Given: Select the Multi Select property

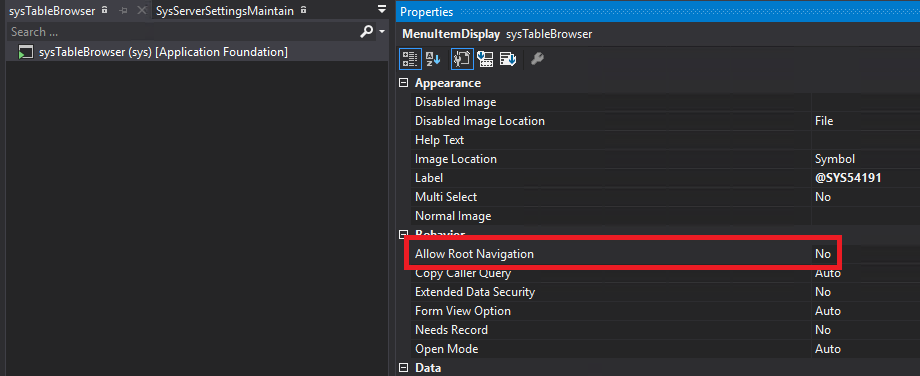Looking at the screenshot, I should point(446,197).
